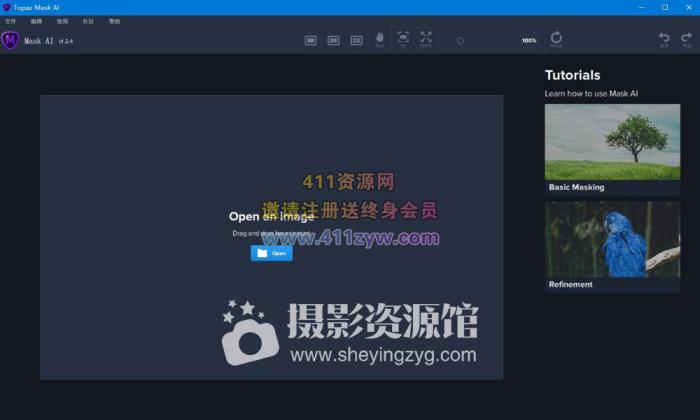700x420 pixels.
Task: Switch to the split view layout icon
Action: (x=333, y=40)
